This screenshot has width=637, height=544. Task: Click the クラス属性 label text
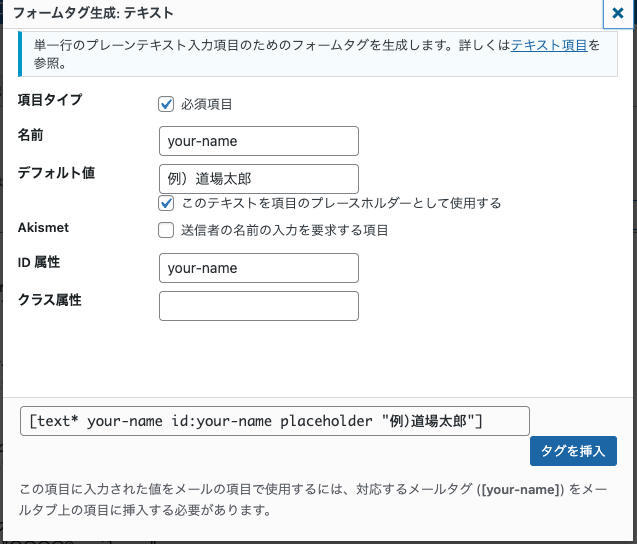(50, 300)
